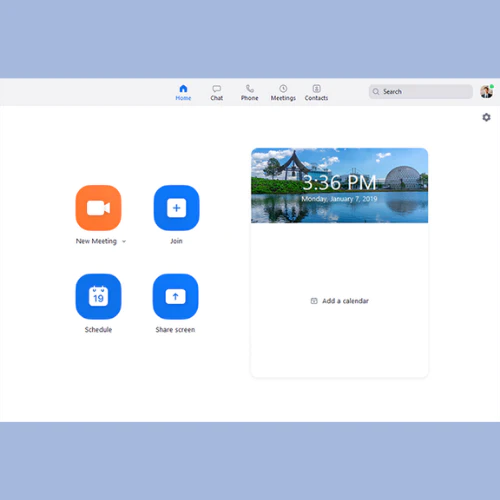Click the 3:36 PM clock banner image
500x500 pixels.
339,185
